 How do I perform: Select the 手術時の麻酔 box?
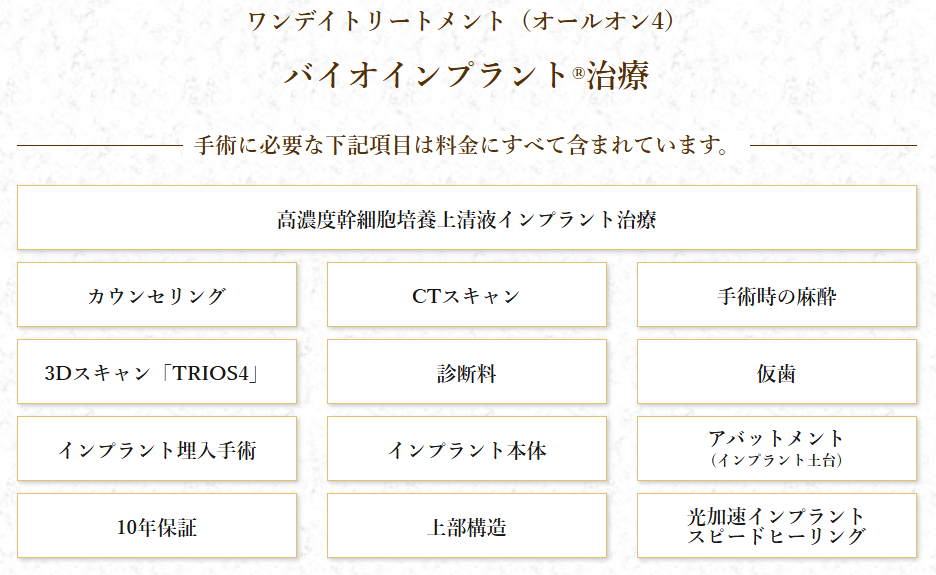pos(777,295)
